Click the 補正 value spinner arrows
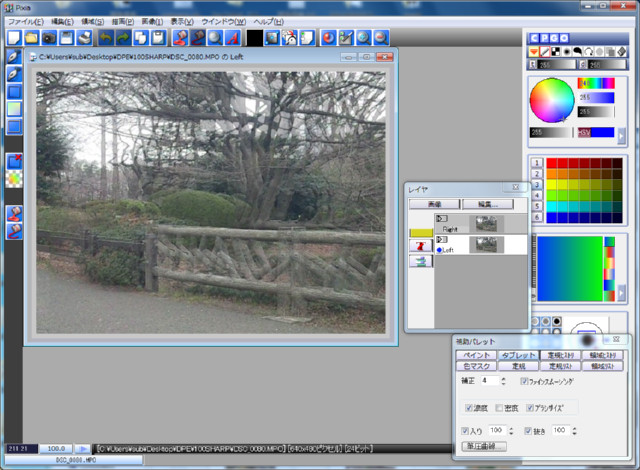The height and width of the screenshot is (470, 640). [x=503, y=381]
